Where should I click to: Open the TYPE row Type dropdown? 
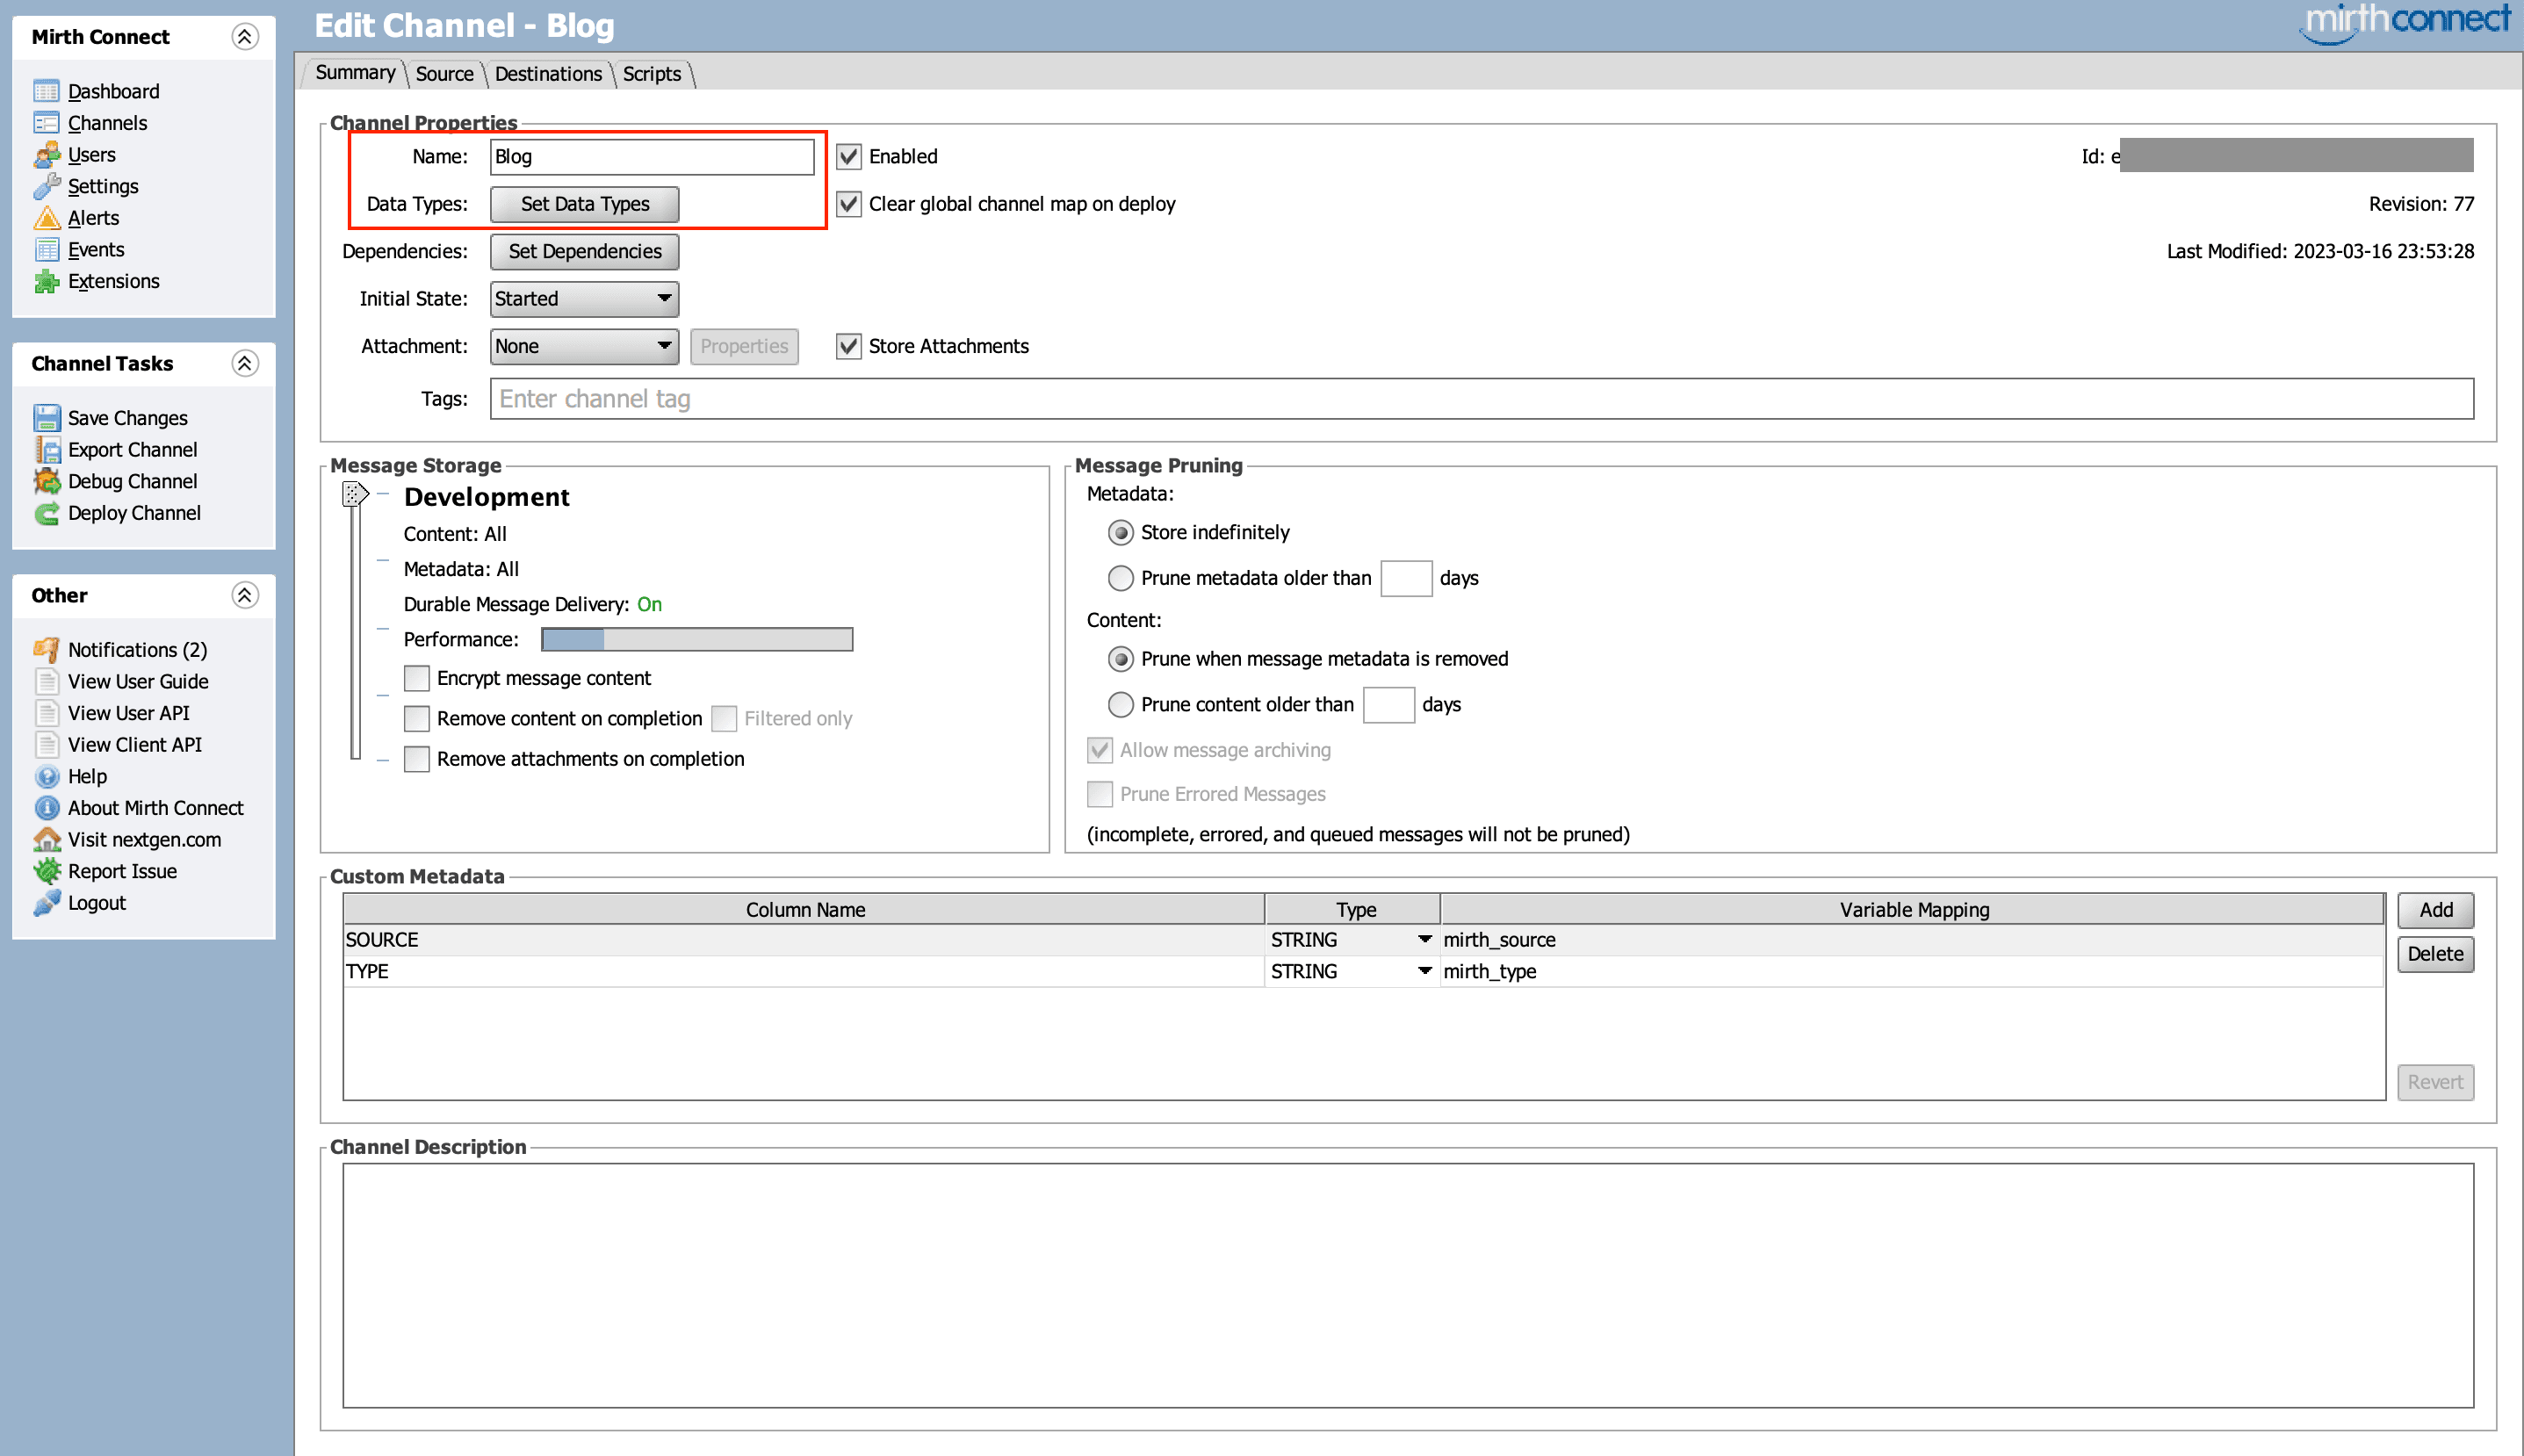coord(1352,971)
